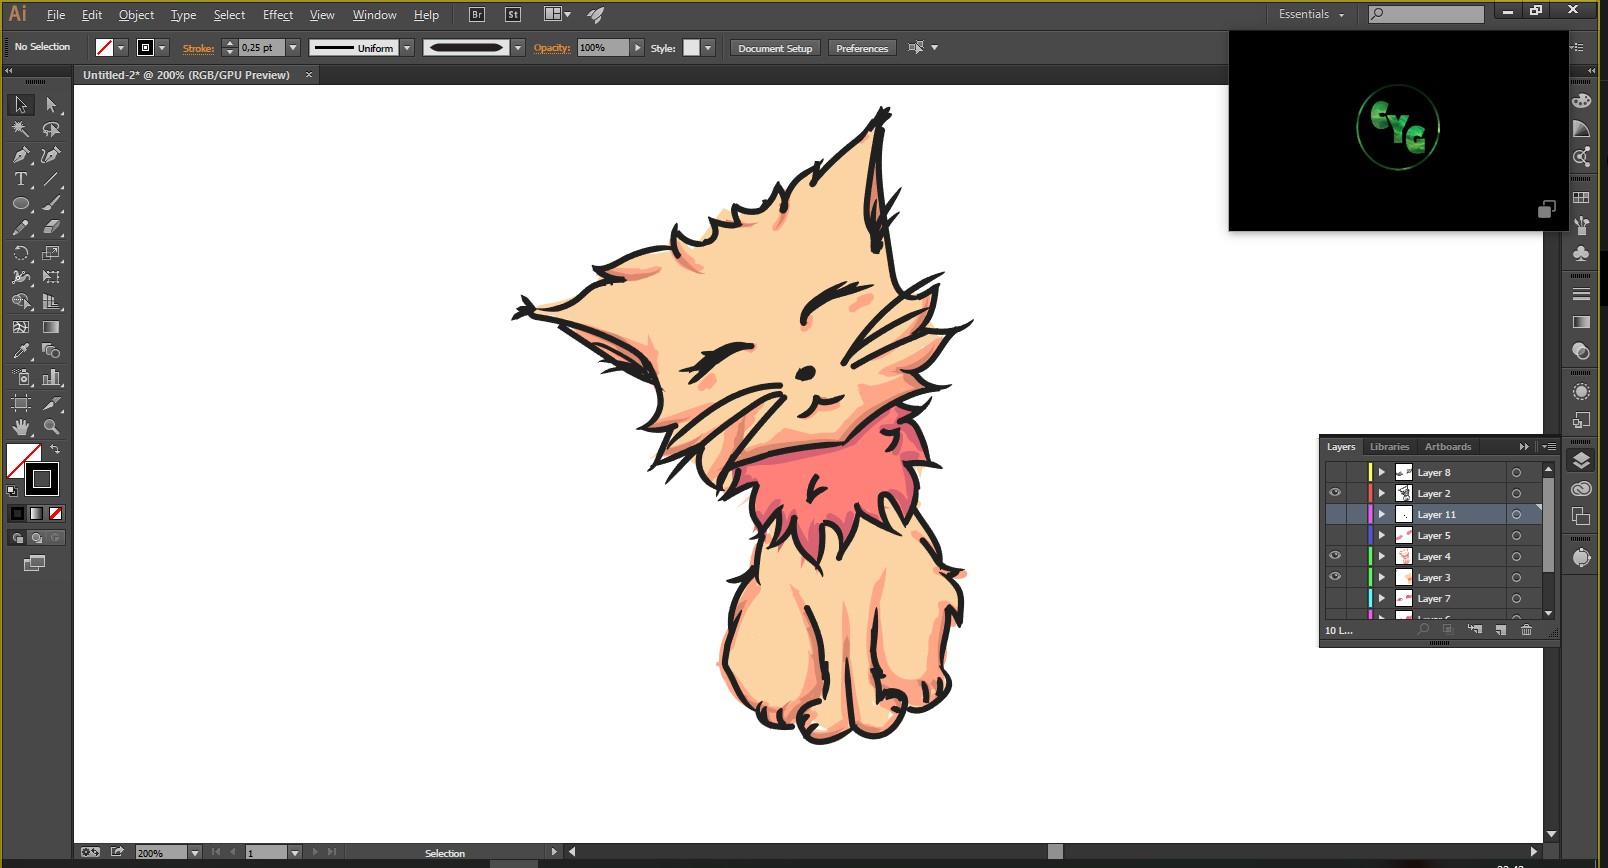Select the Eyedropper tool
The height and width of the screenshot is (868, 1608).
point(21,351)
